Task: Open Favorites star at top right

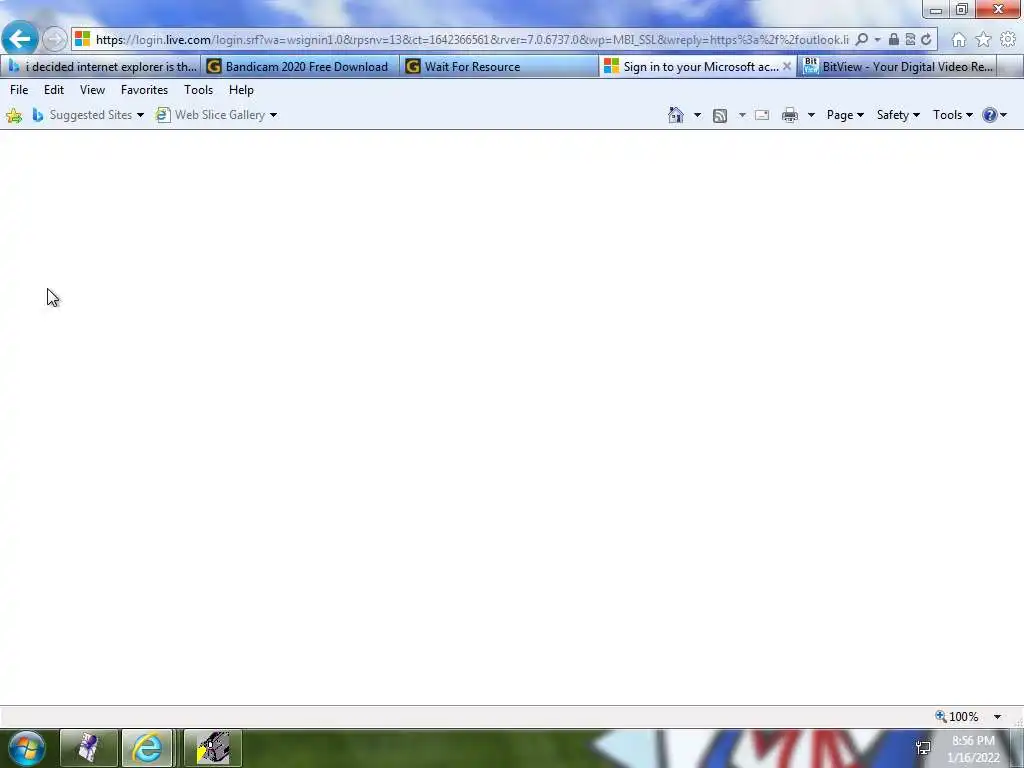Action: 984,40
